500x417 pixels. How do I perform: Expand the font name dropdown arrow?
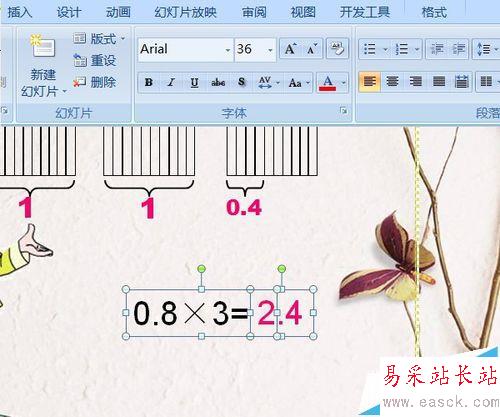click(x=228, y=50)
